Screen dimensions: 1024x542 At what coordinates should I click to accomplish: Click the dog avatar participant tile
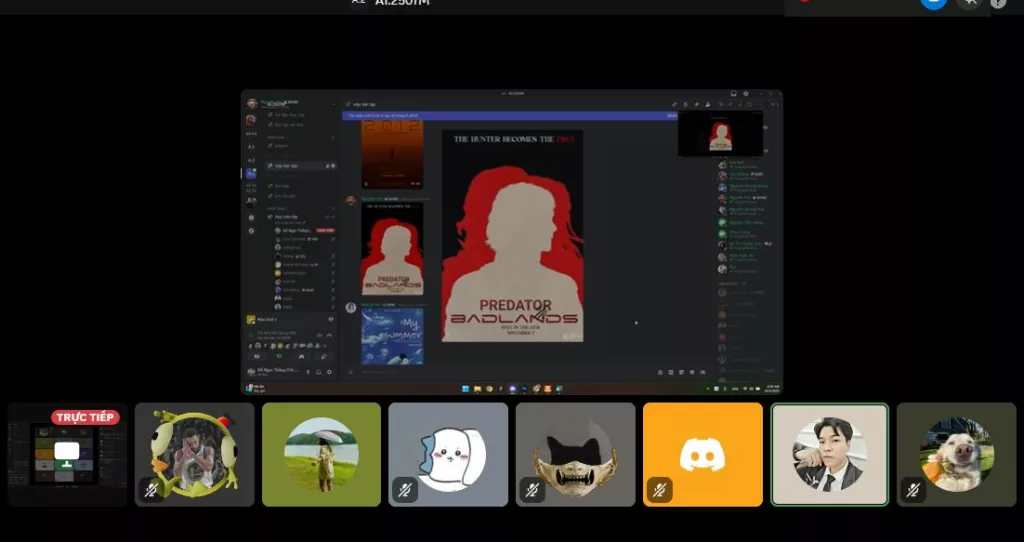pos(956,453)
